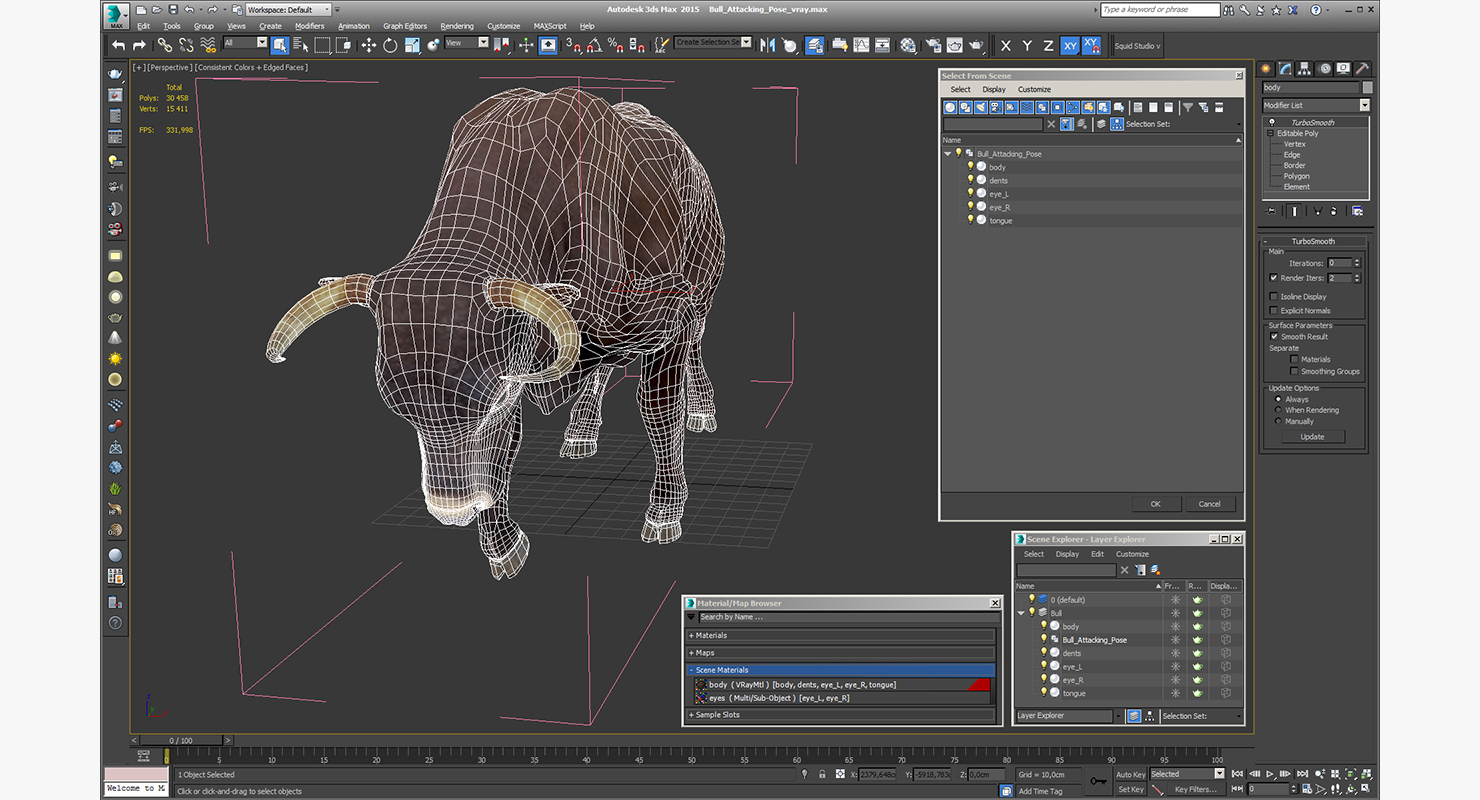Open the MAXScript menu
The height and width of the screenshot is (800, 1480).
point(550,26)
